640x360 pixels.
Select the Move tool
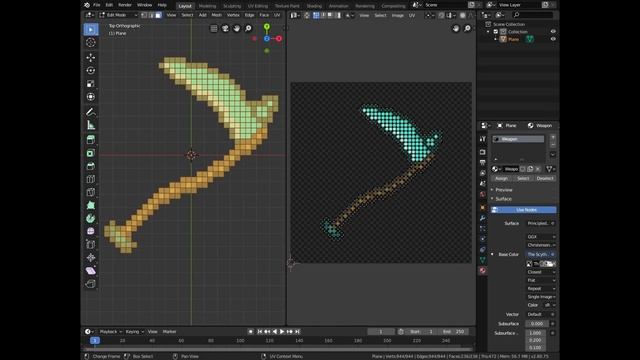(91, 58)
